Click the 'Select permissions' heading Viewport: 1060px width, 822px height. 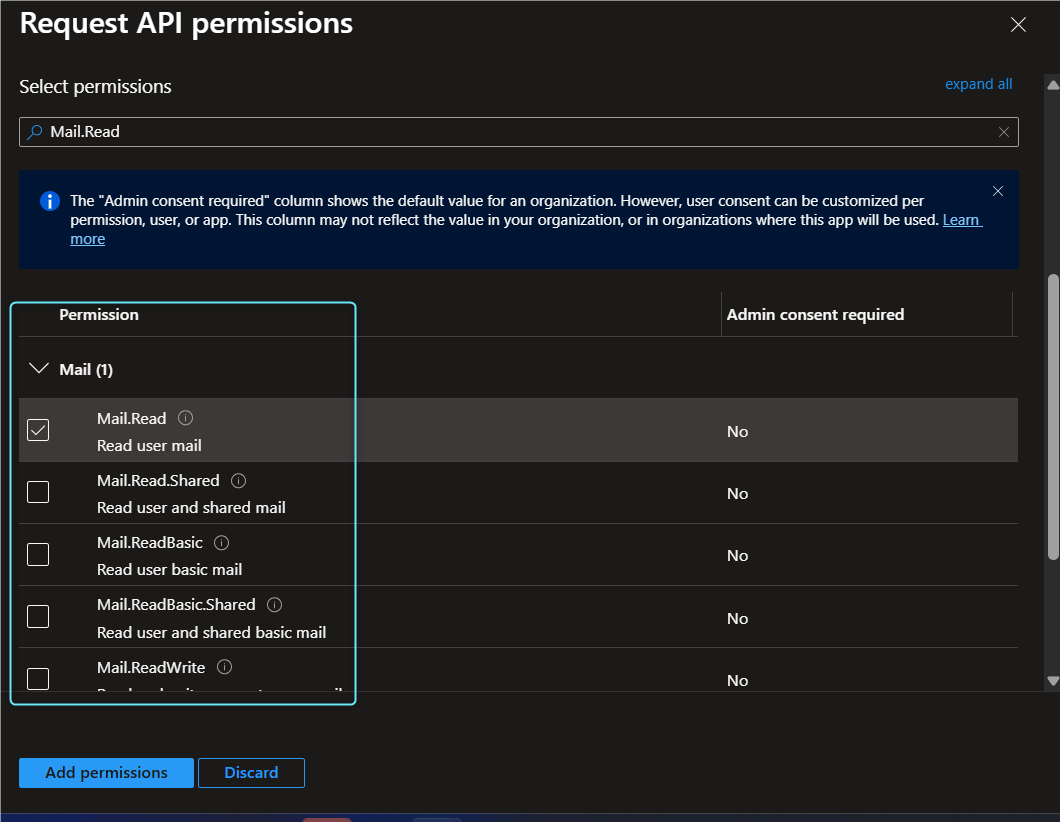[95, 87]
